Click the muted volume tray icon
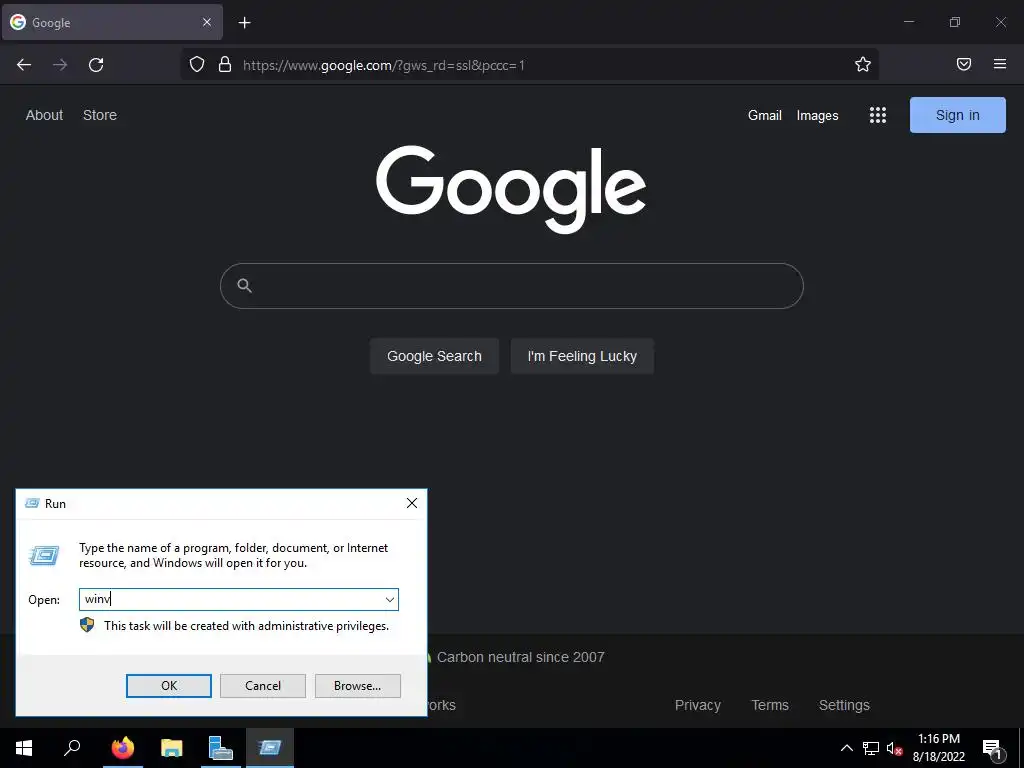This screenshot has height=768, width=1024. (x=894, y=748)
